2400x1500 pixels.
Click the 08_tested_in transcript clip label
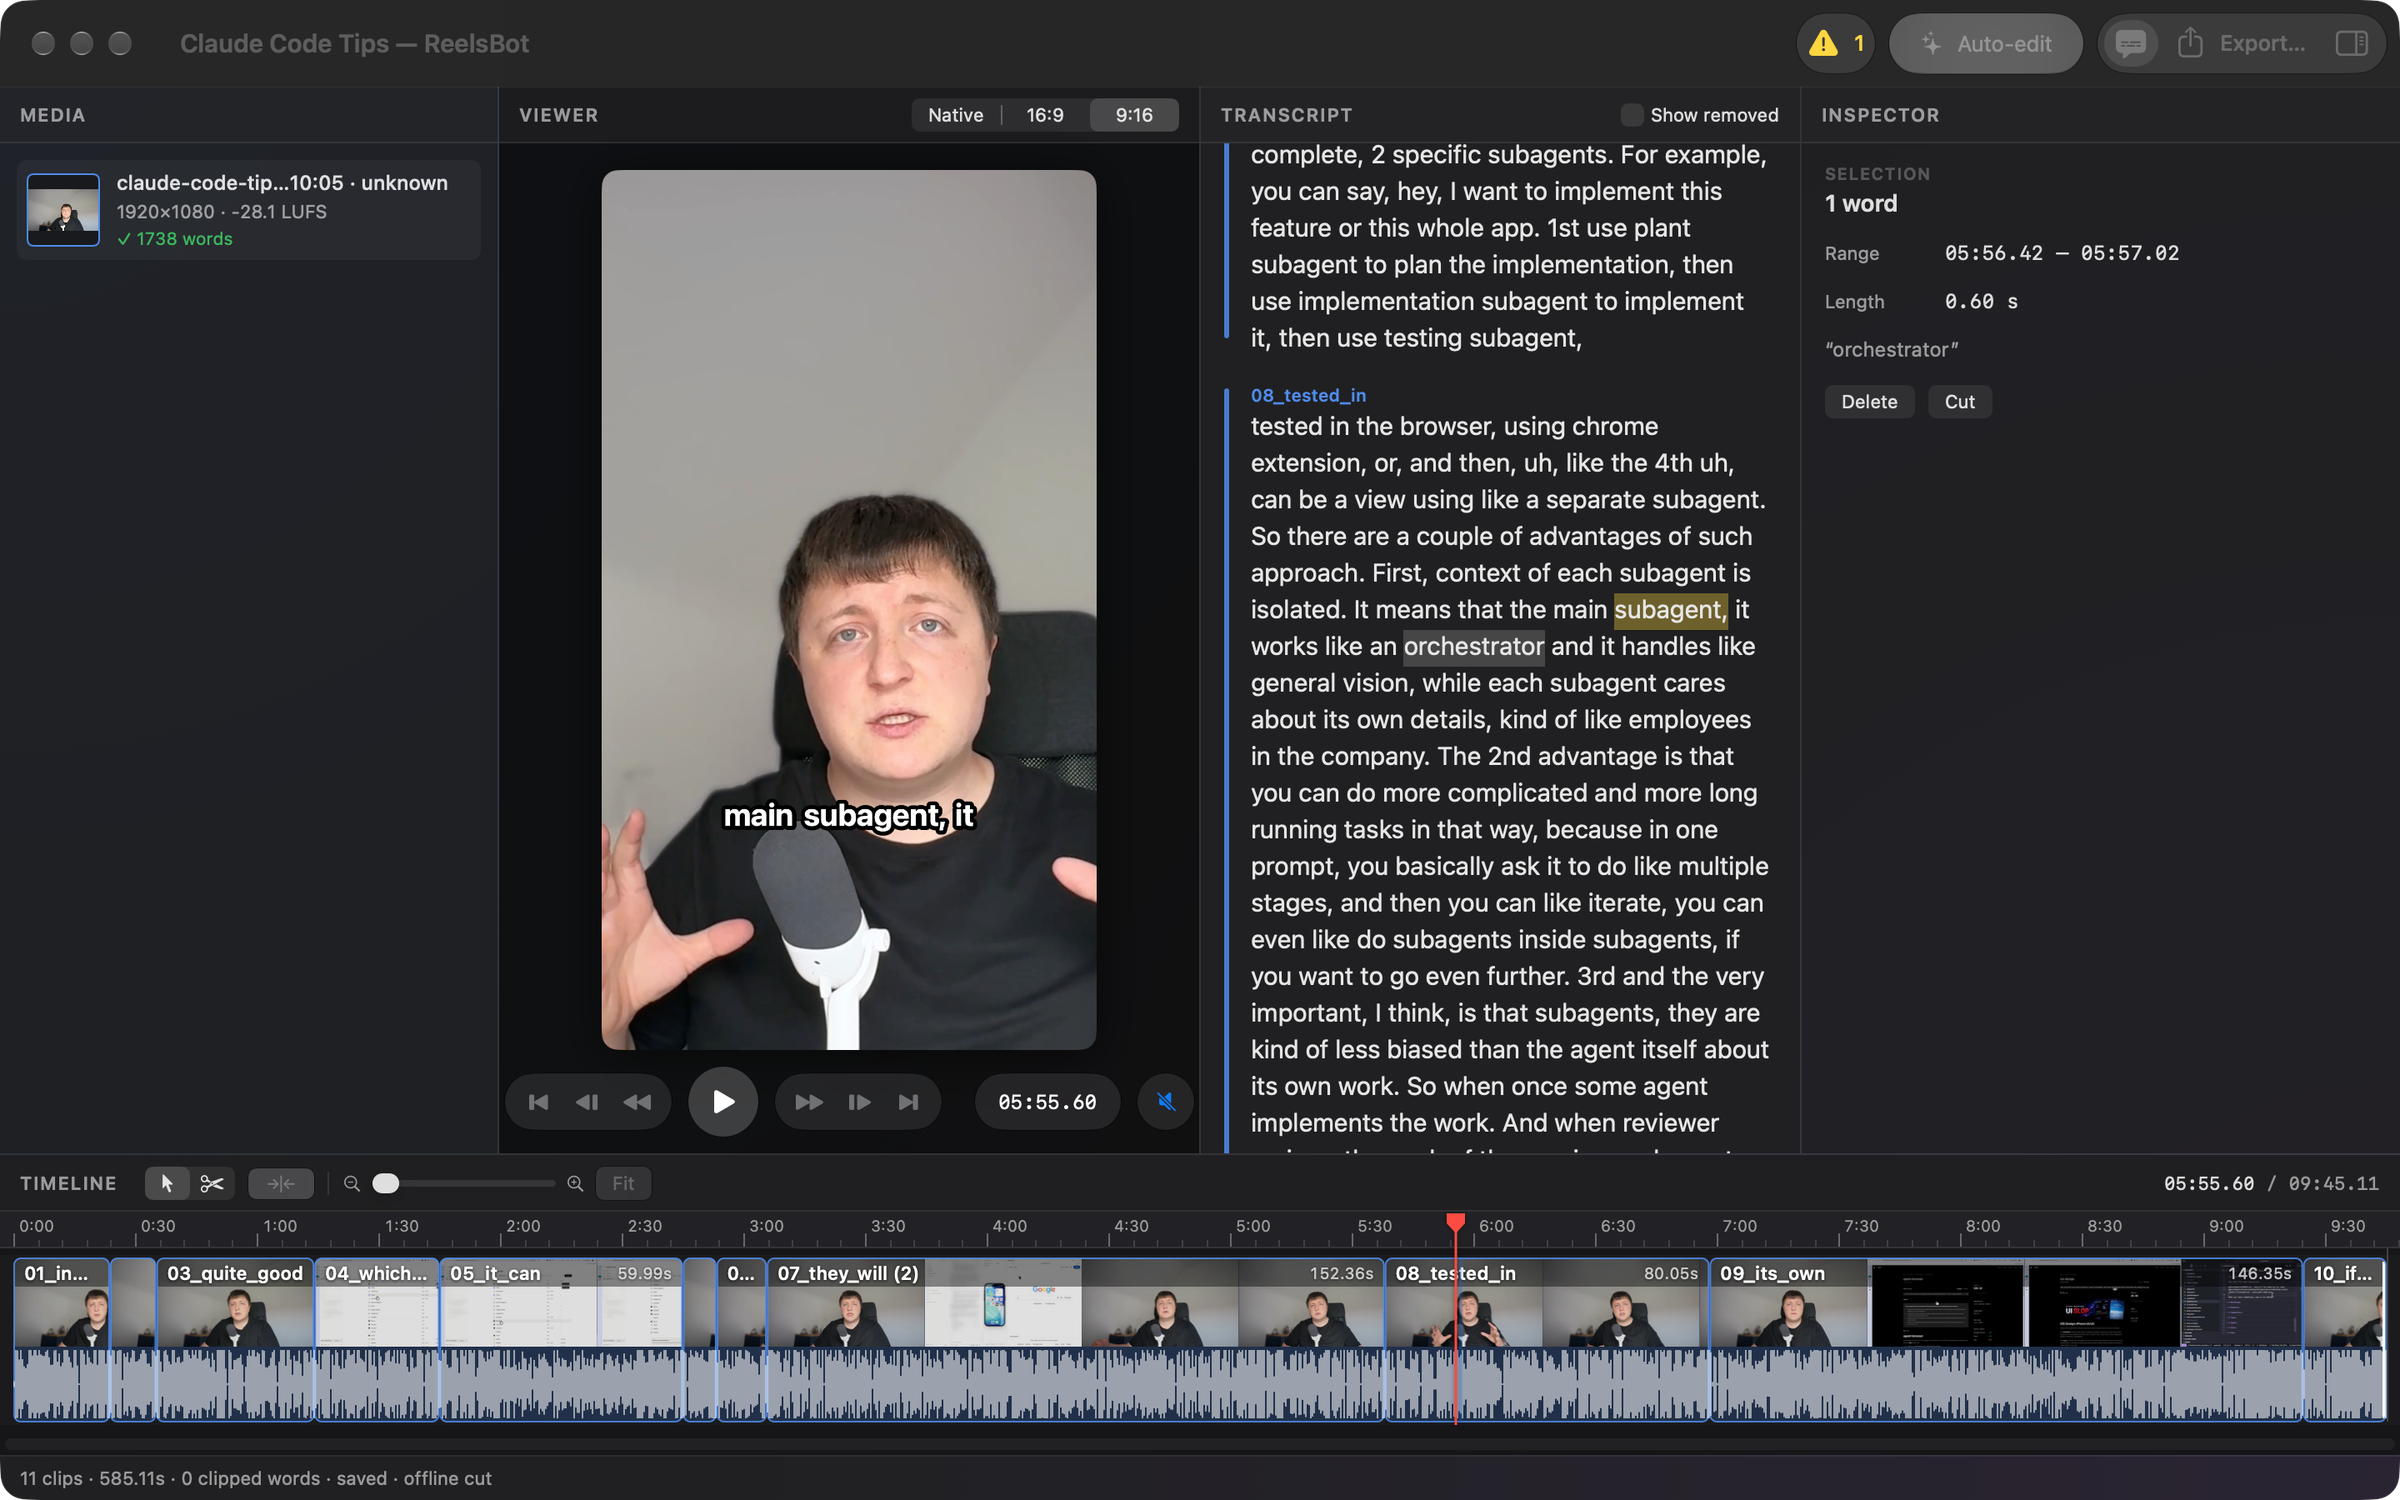click(1308, 395)
